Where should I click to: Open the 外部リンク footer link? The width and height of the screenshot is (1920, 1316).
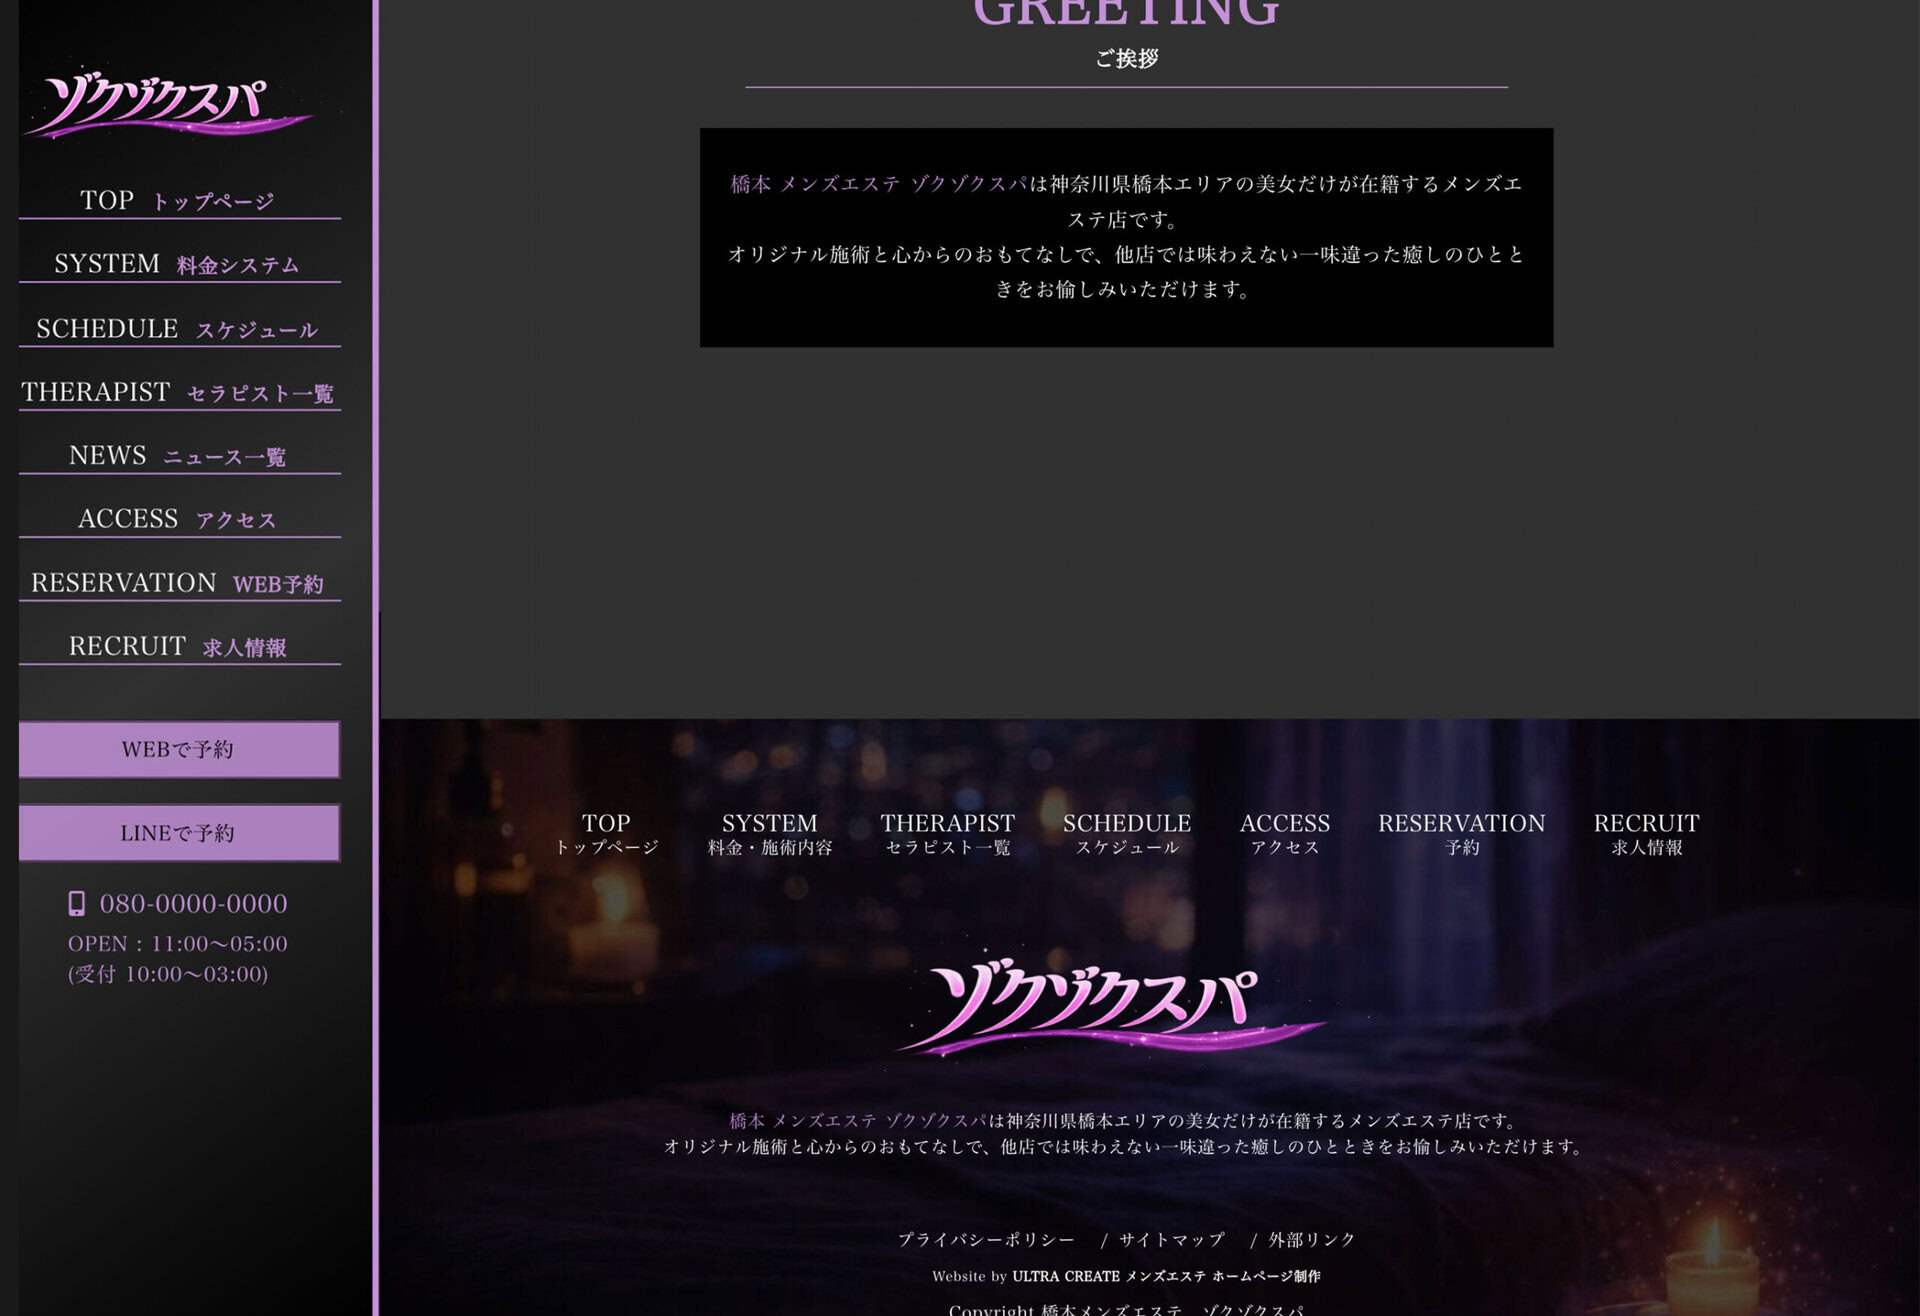1312,1240
